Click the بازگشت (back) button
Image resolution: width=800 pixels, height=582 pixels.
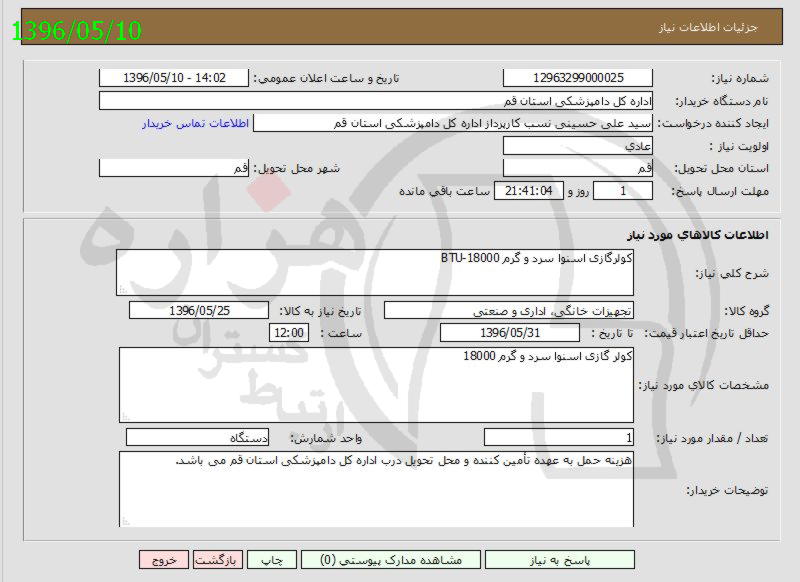215,560
